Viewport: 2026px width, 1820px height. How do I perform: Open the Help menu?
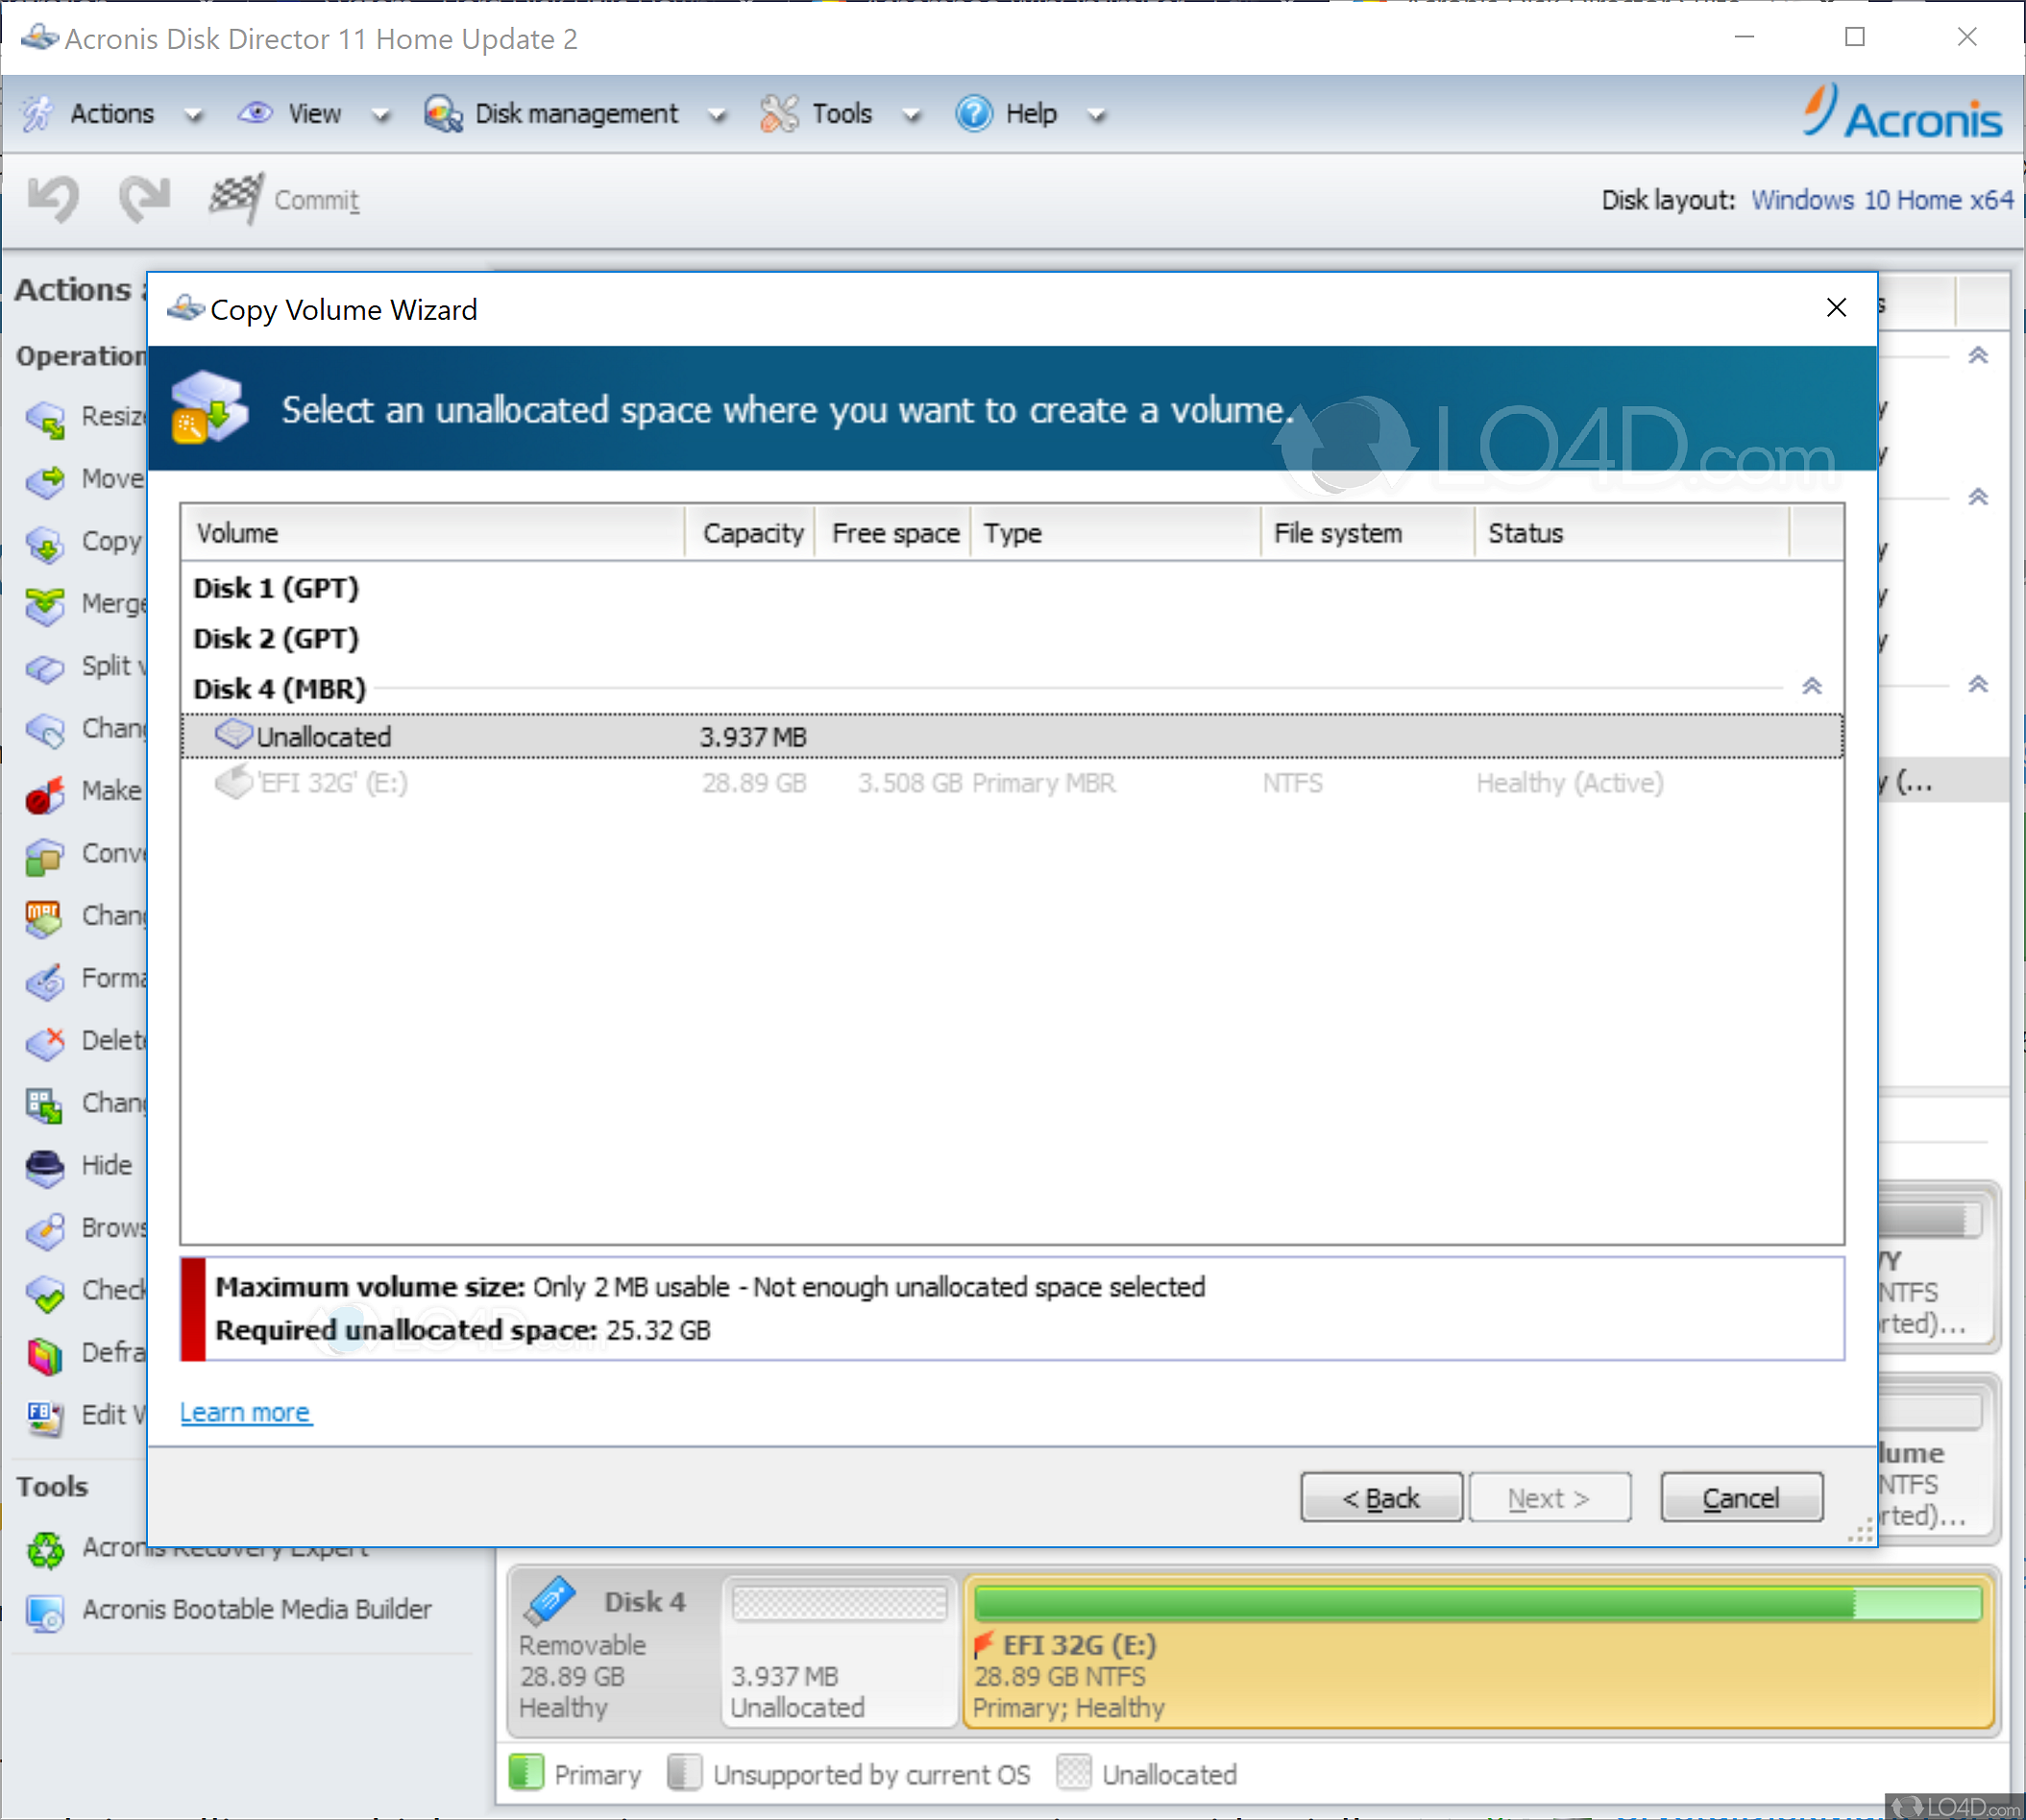(1030, 113)
